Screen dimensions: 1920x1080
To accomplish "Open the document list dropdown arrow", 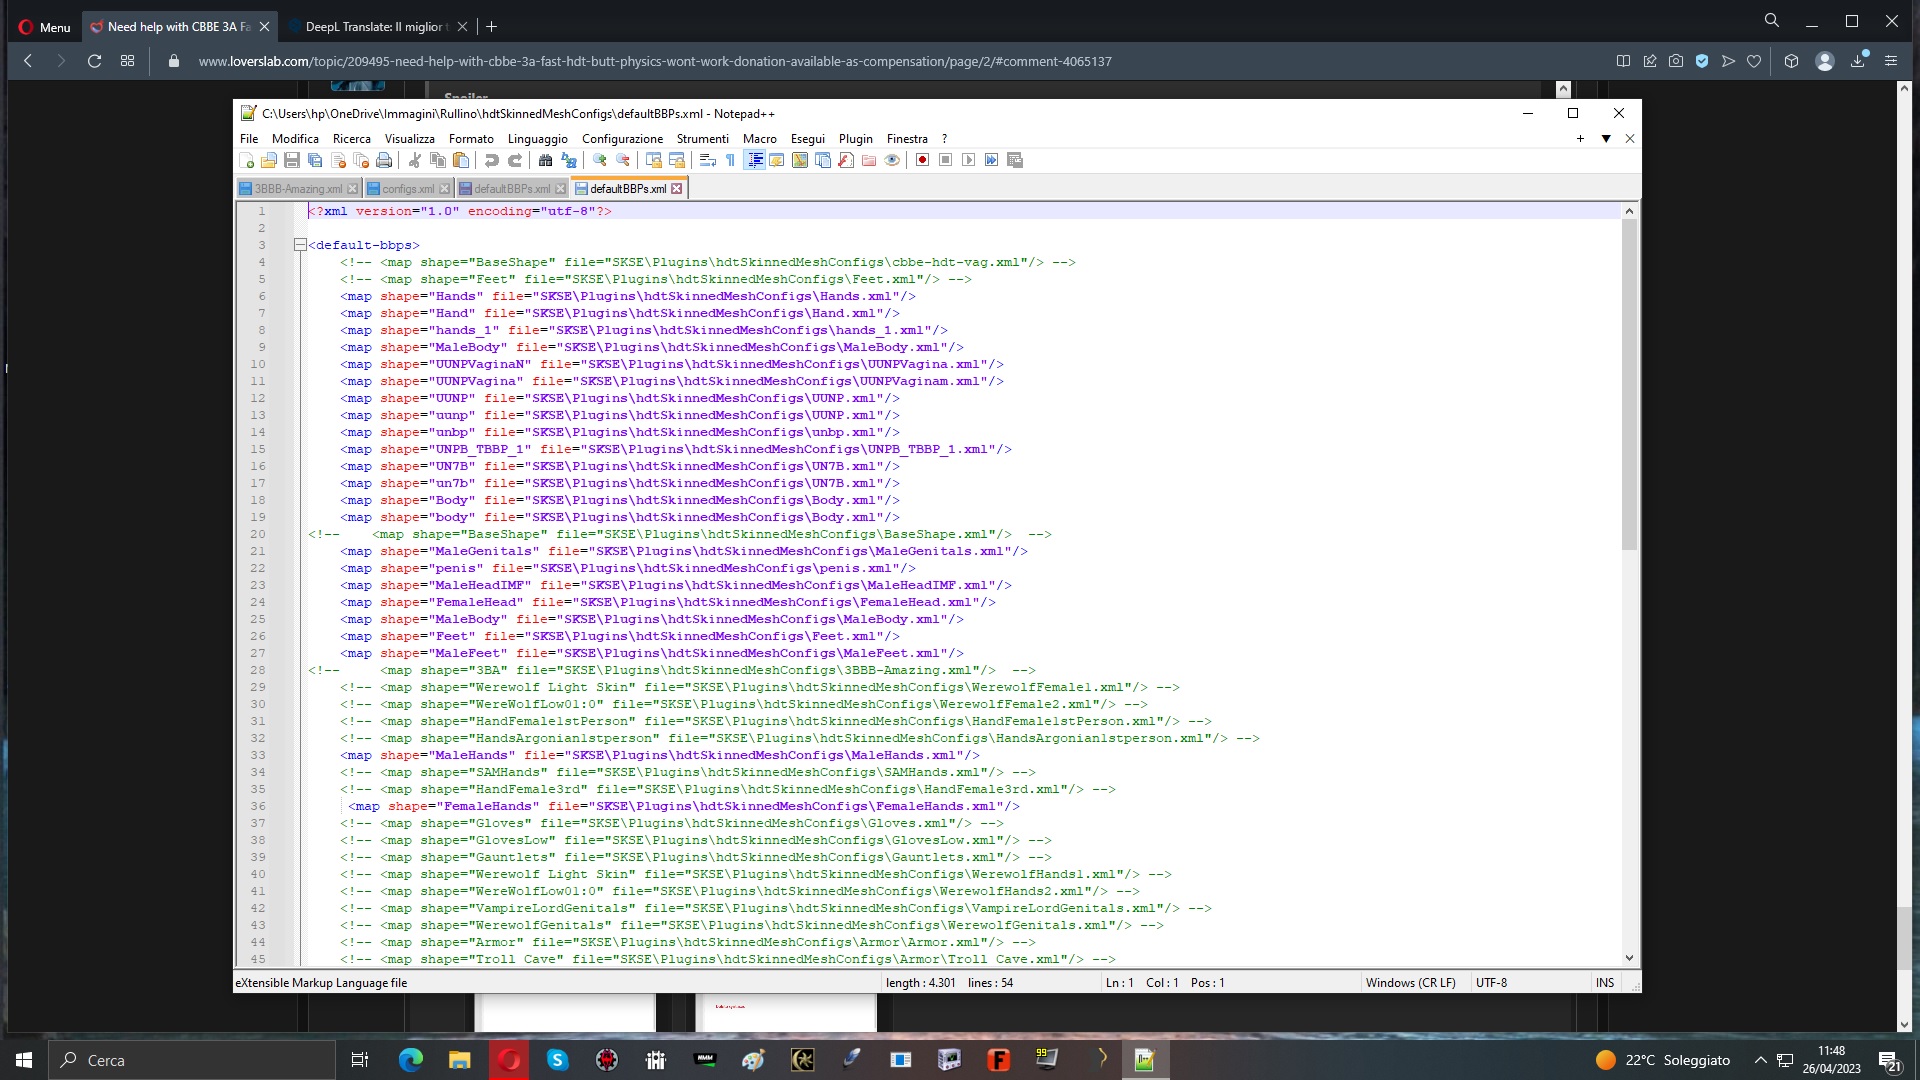I will [1606, 139].
